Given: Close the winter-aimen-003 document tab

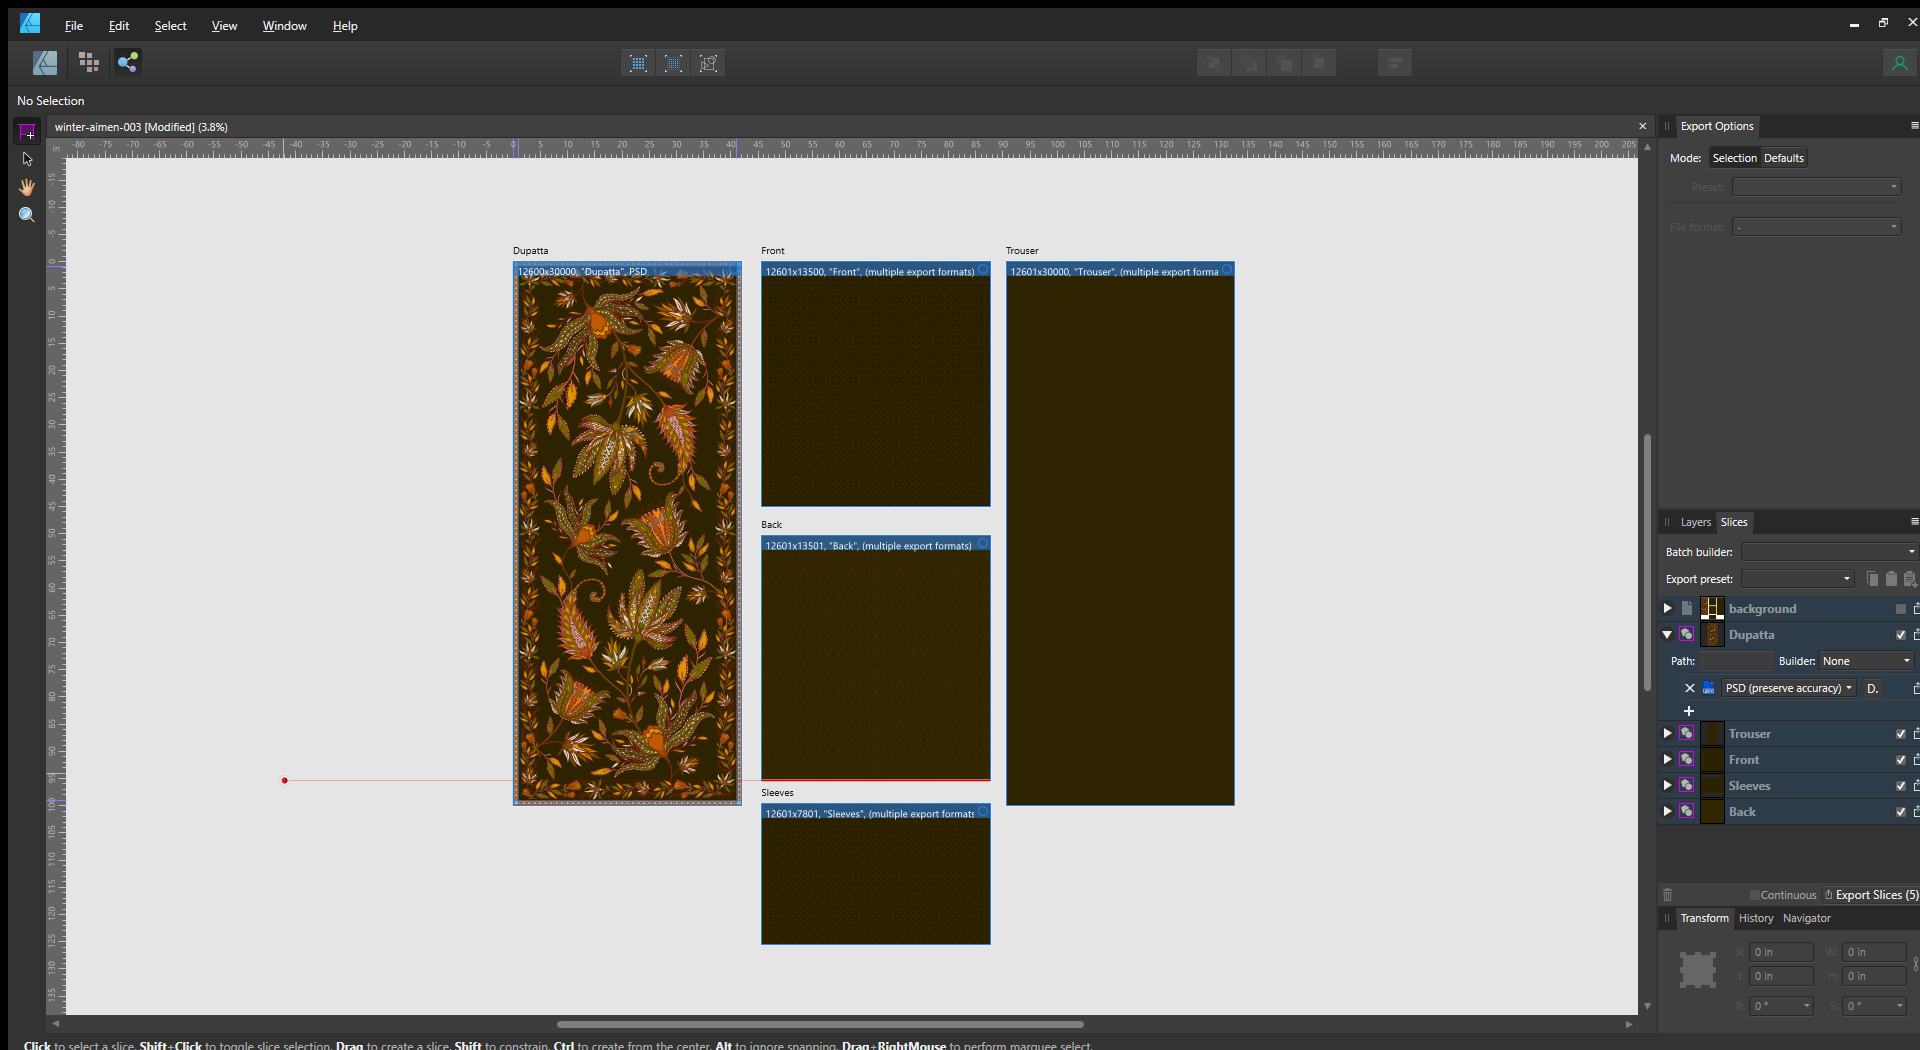Looking at the screenshot, I should 1642,126.
